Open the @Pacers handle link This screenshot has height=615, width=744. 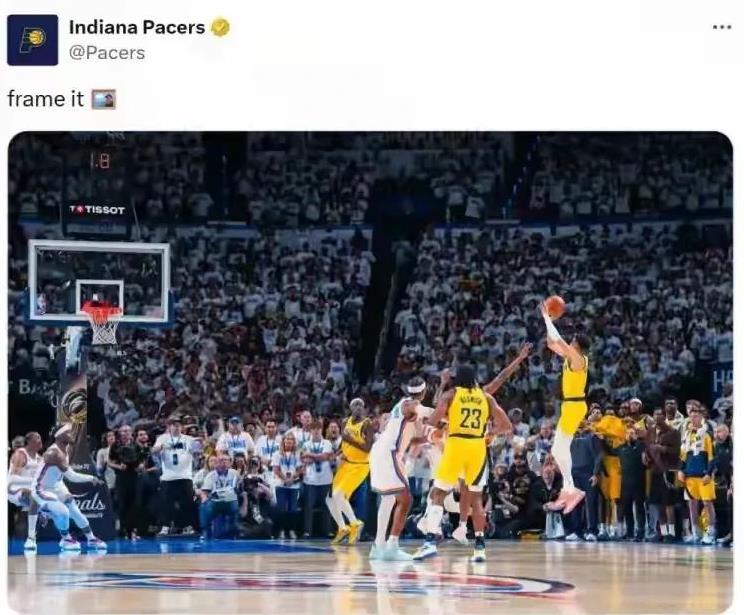[107, 53]
